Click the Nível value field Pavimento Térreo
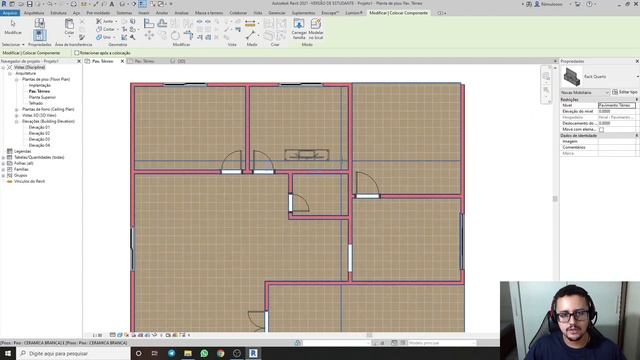640x360 pixels. pyautogui.click(x=617, y=105)
